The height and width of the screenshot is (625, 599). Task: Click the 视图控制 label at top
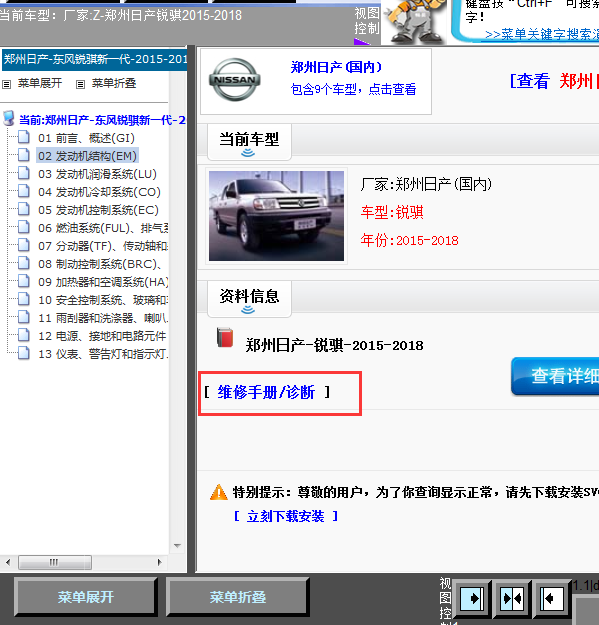(367, 21)
